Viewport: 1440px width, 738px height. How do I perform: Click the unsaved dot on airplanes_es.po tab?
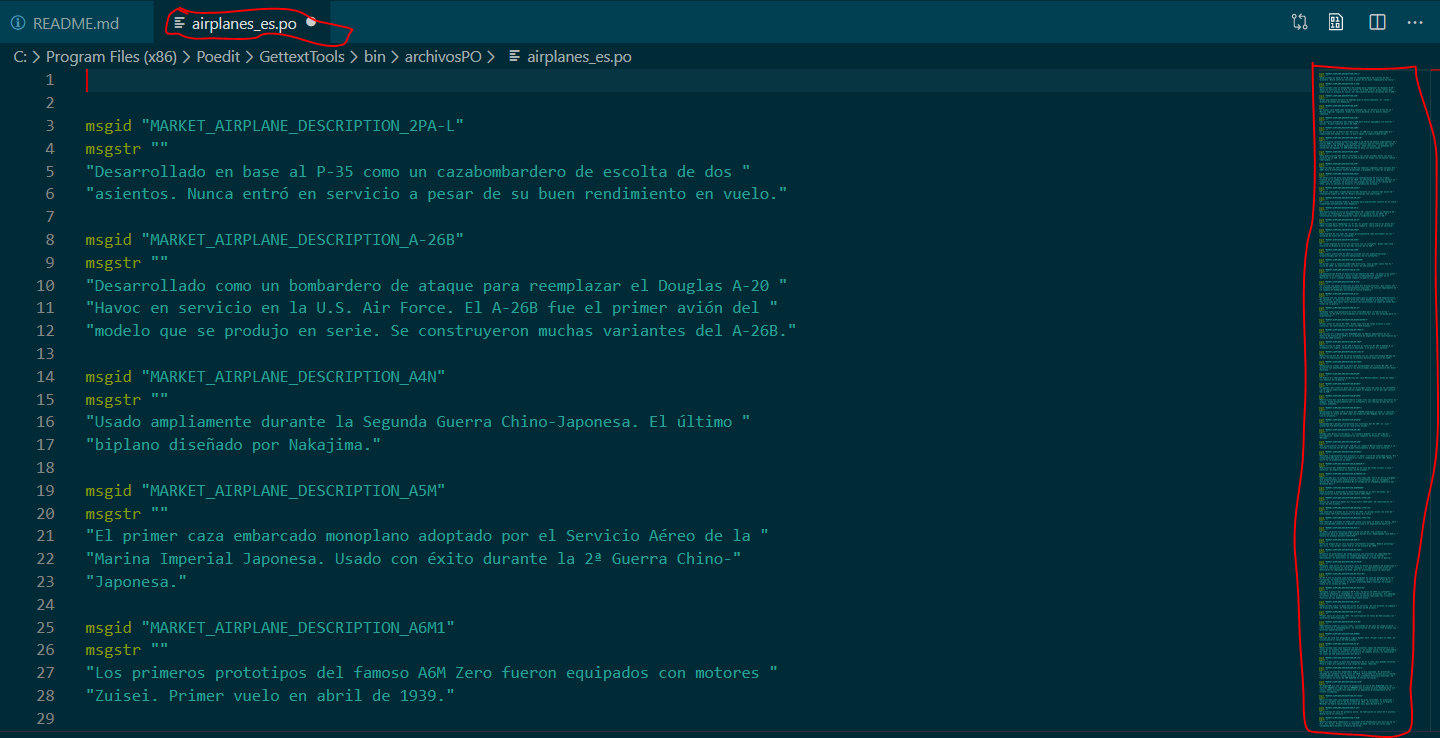311,22
